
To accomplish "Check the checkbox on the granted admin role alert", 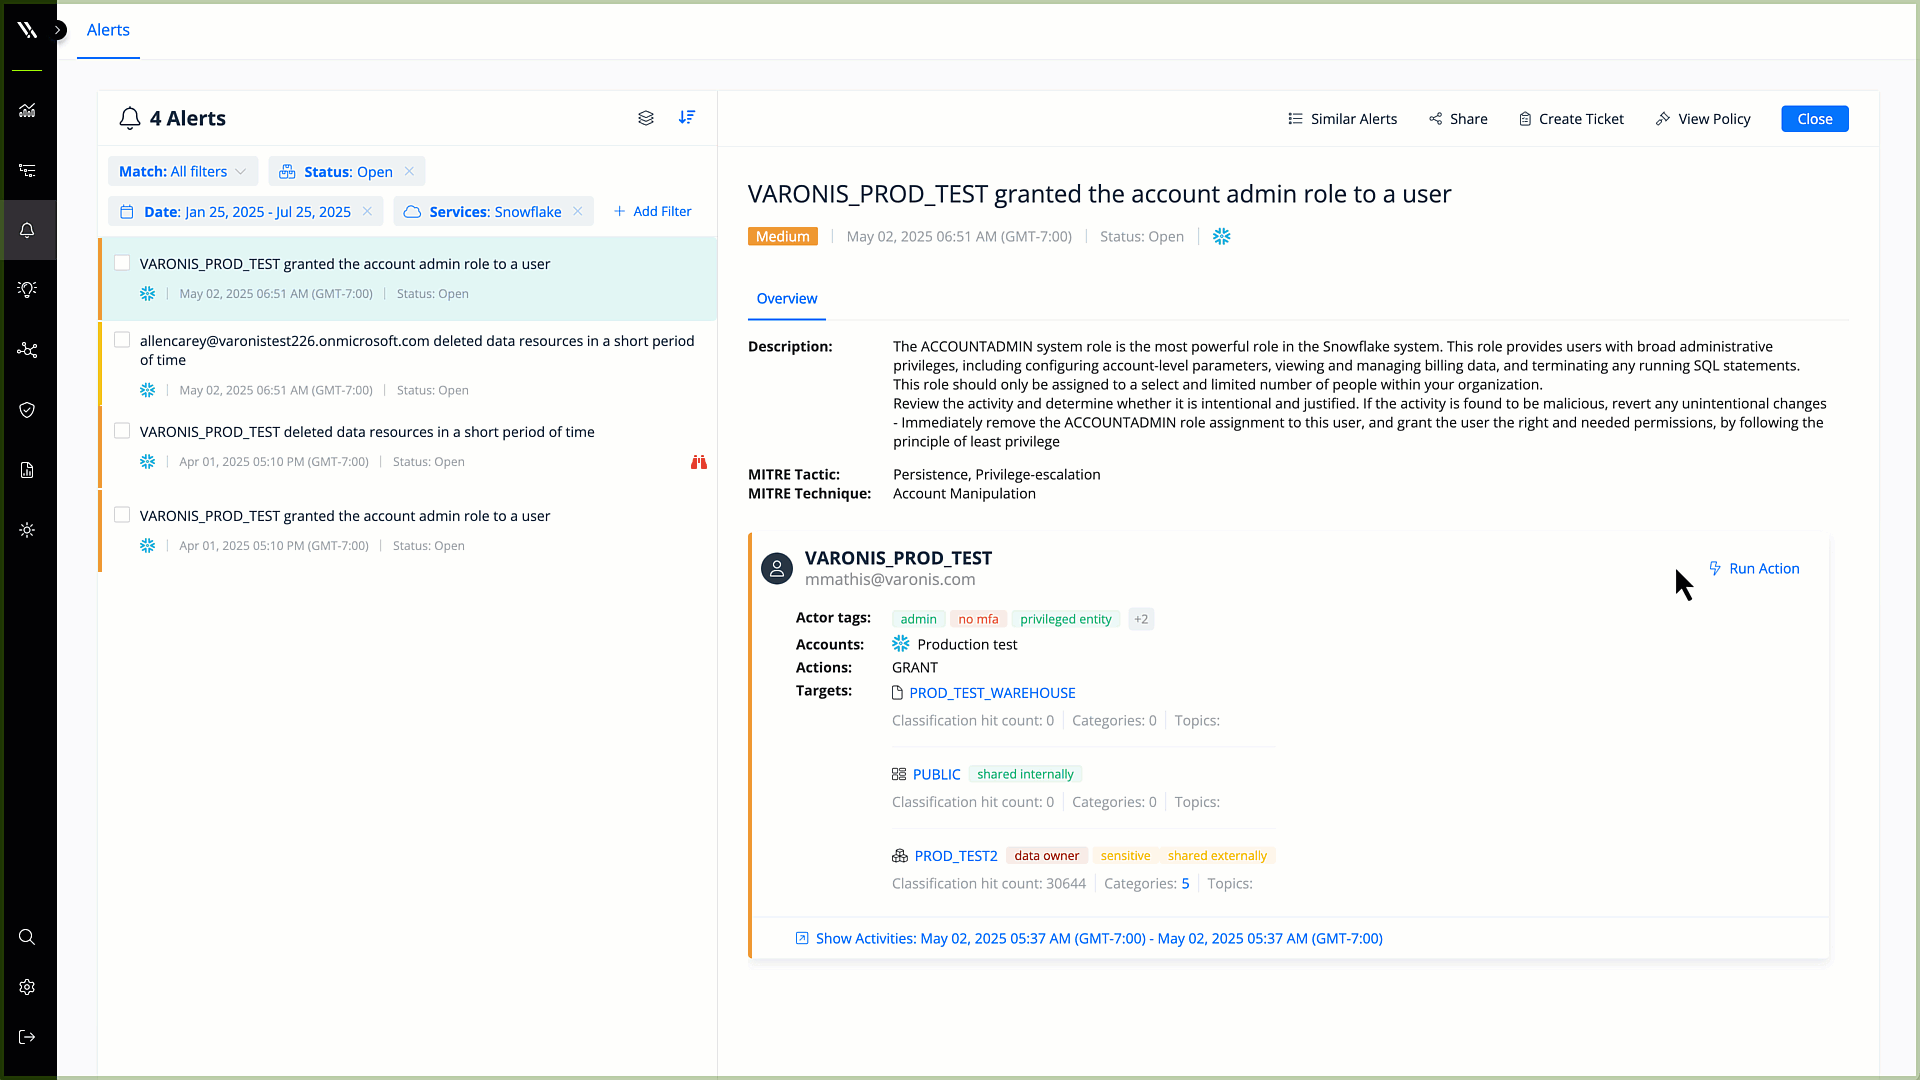I will tap(121, 262).
